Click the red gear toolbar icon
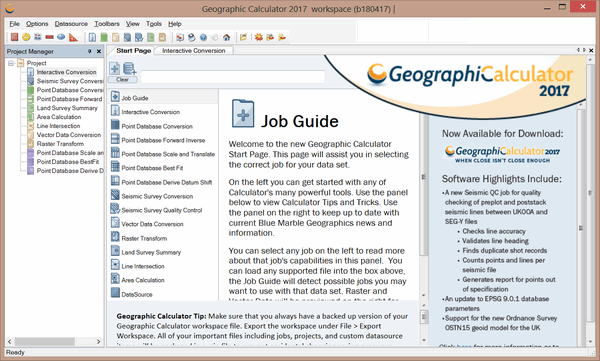600x361 pixels. (259, 37)
